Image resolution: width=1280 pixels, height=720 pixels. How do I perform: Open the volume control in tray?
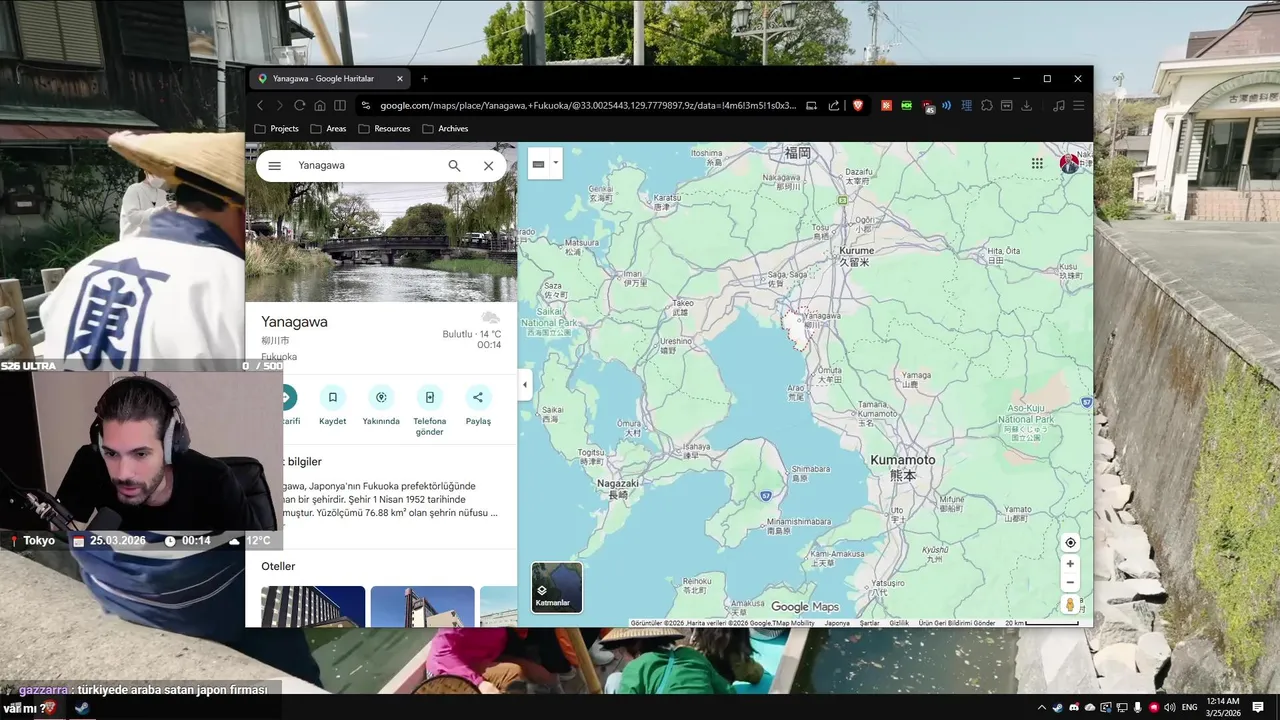[x=1170, y=707]
